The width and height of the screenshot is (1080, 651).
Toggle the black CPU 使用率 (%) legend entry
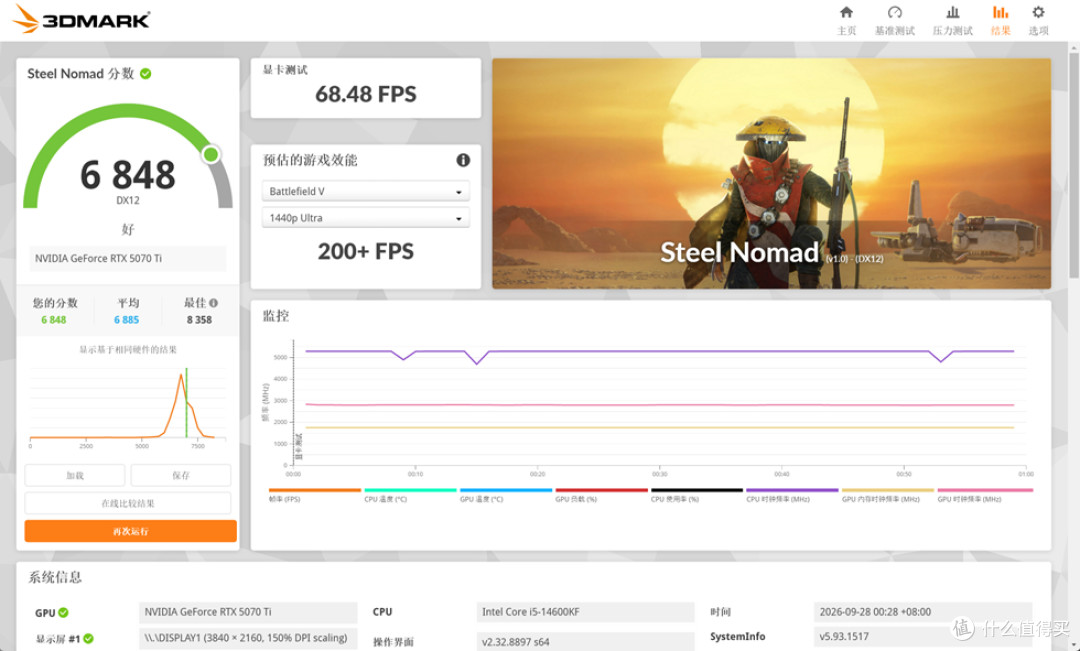(x=697, y=494)
